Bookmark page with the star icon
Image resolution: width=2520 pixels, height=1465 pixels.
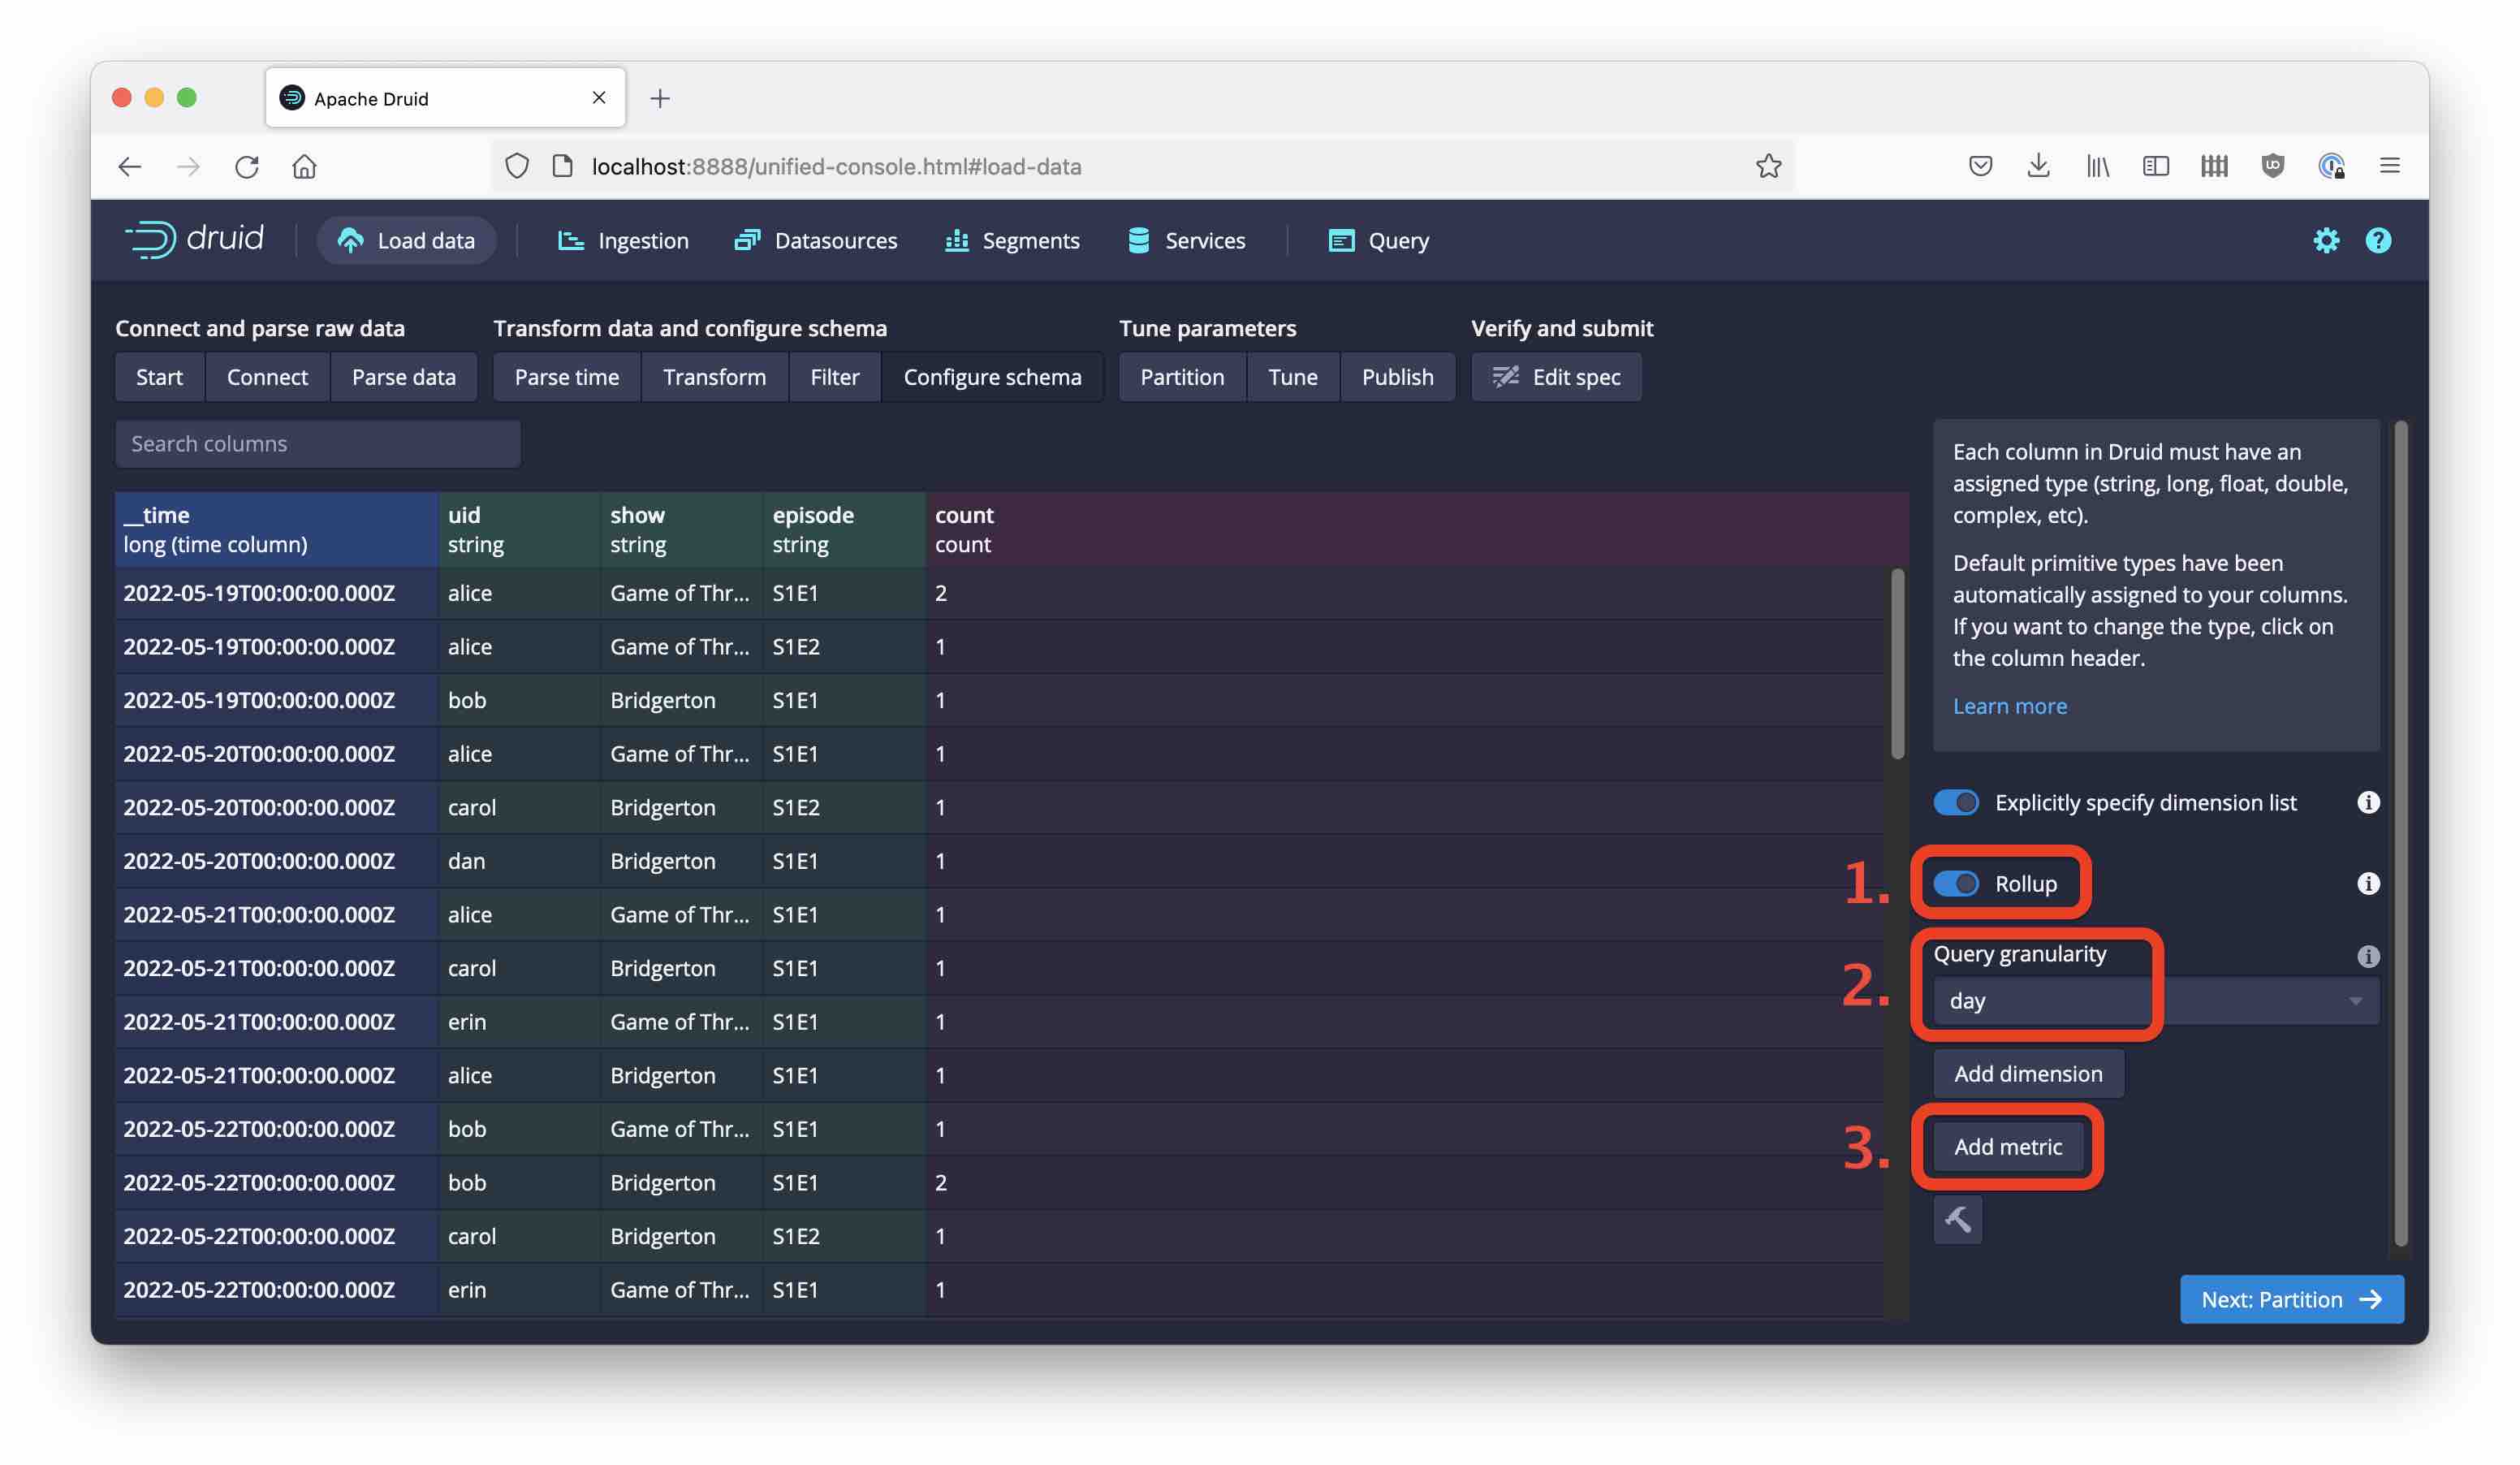1768,166
